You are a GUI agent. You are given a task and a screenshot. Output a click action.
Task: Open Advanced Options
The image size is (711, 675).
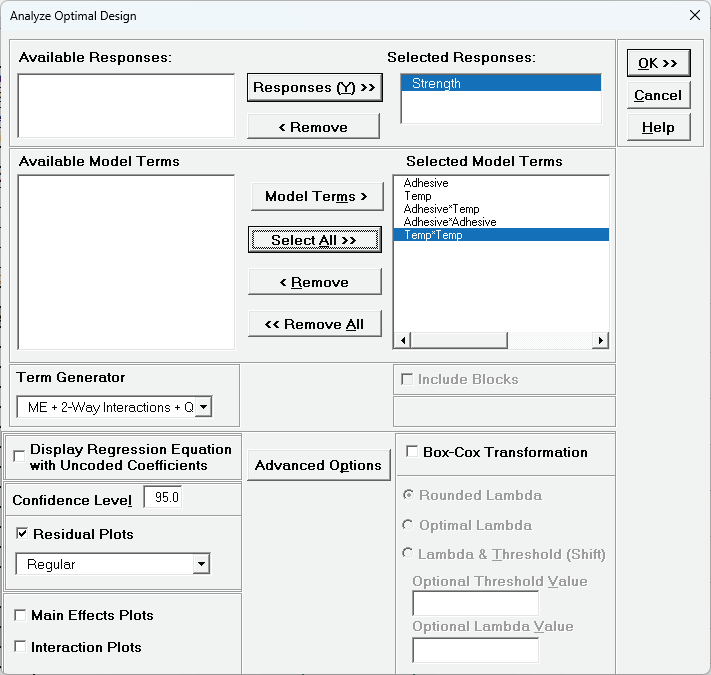point(318,465)
